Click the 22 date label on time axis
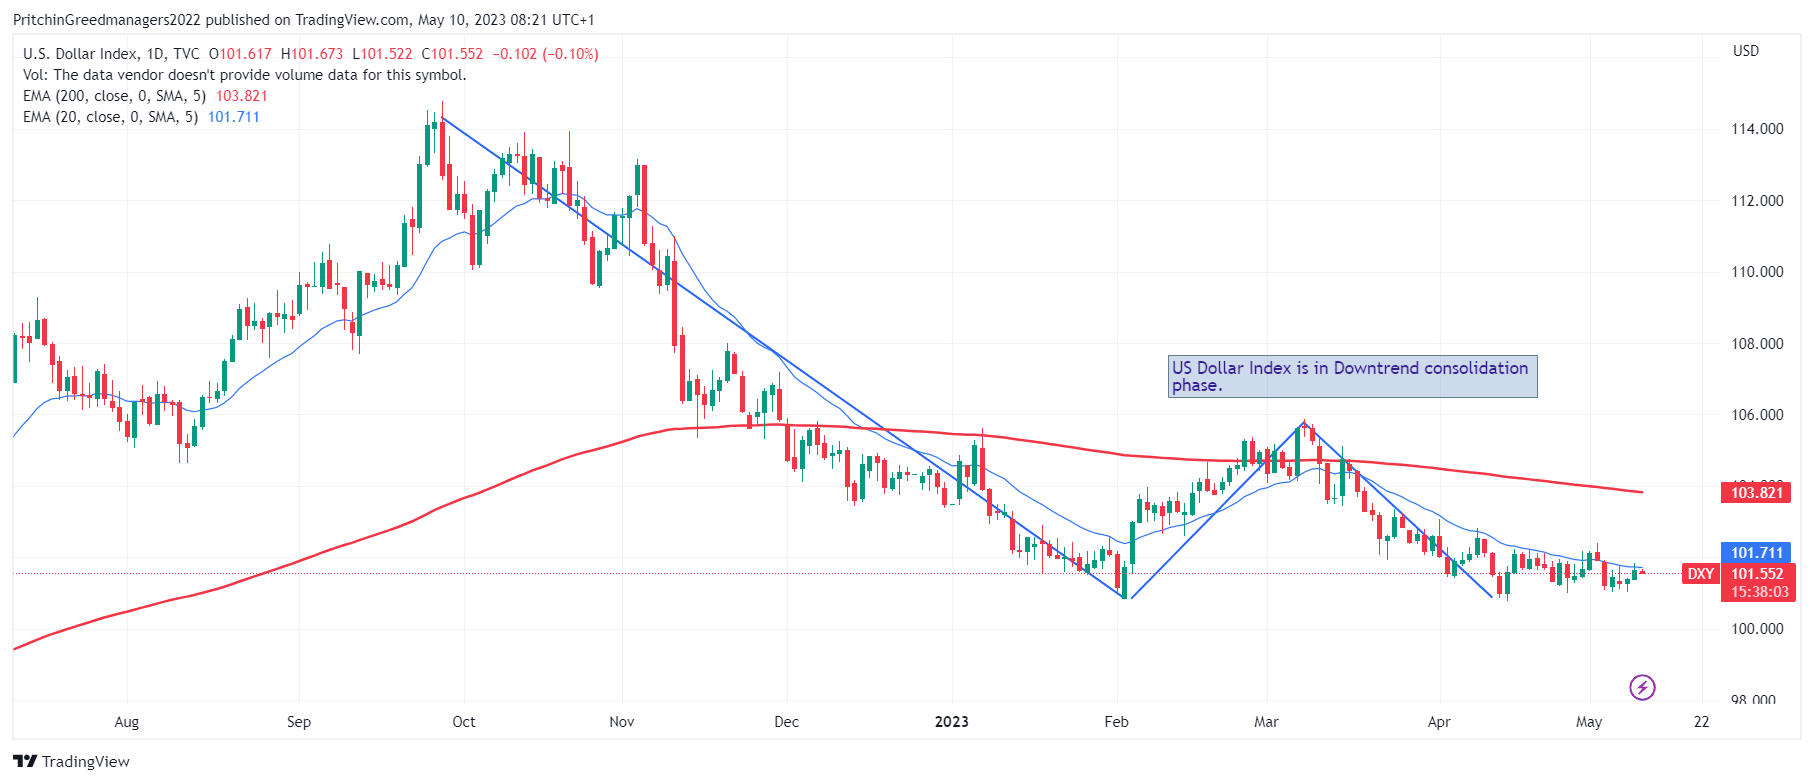1814x783 pixels. pyautogui.click(x=1702, y=722)
